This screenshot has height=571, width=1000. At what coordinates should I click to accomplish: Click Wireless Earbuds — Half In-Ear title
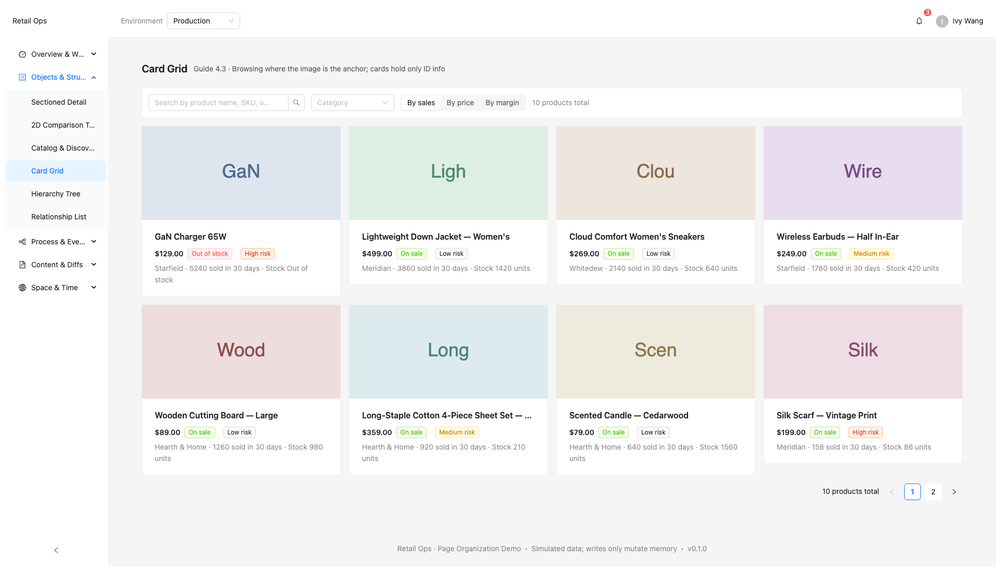coord(837,237)
